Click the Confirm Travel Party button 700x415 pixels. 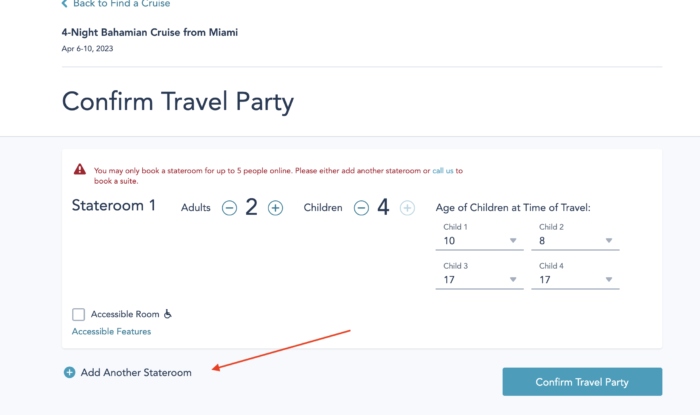(x=582, y=382)
